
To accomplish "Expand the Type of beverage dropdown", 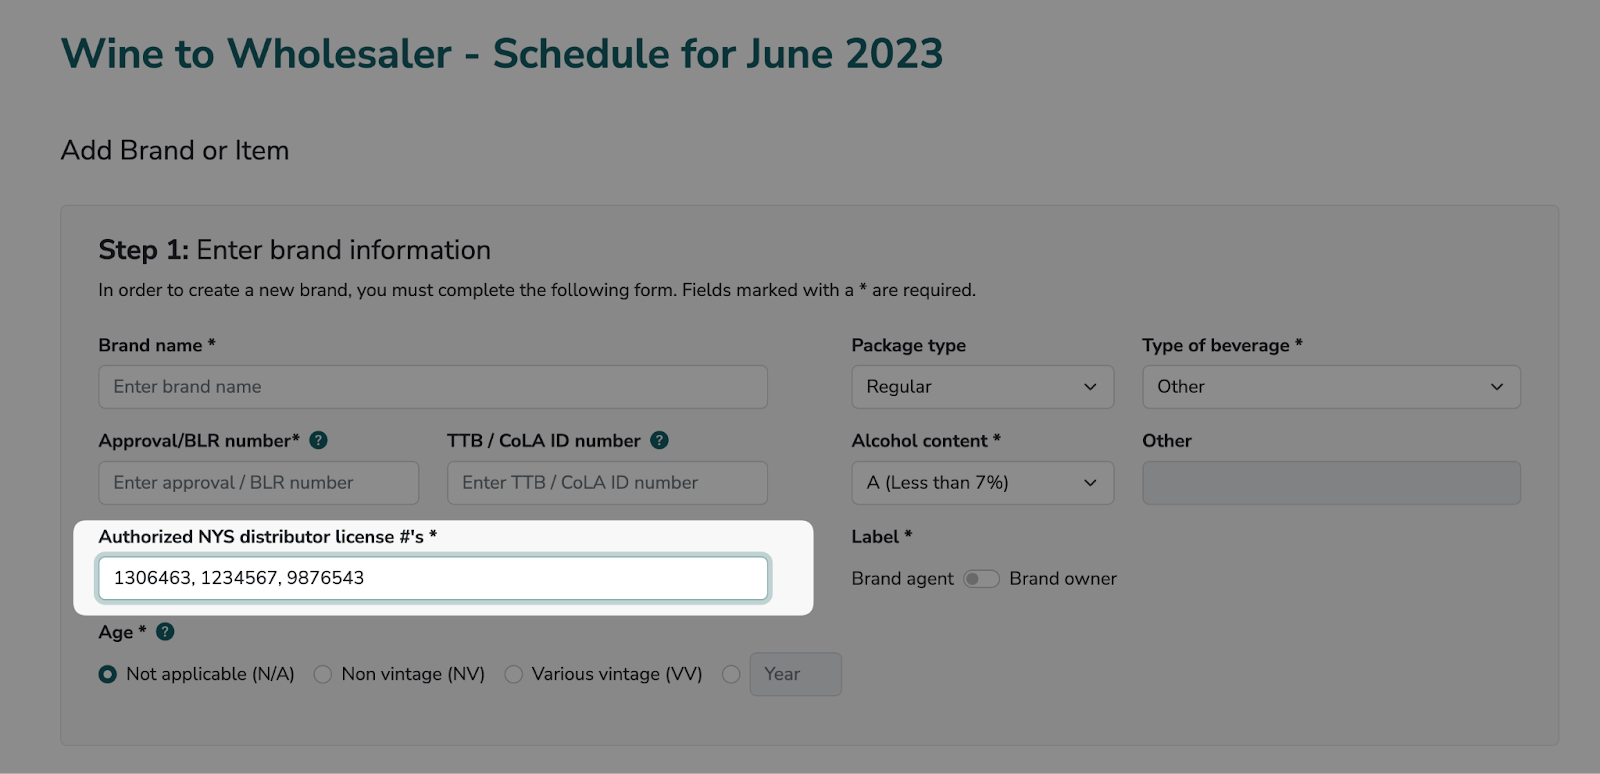I will click(x=1330, y=387).
